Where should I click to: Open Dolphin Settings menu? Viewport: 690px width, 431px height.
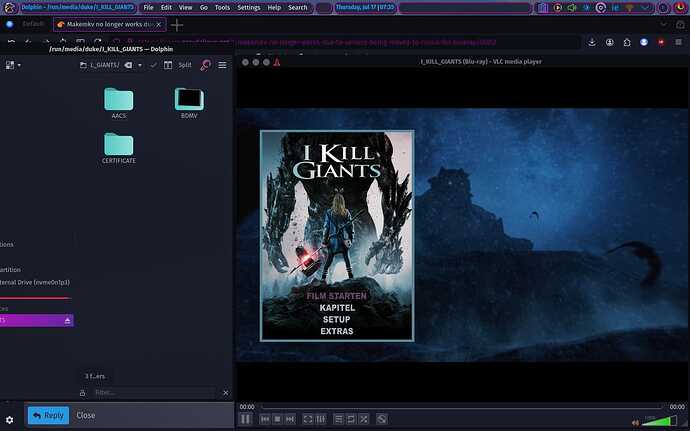(249, 7)
